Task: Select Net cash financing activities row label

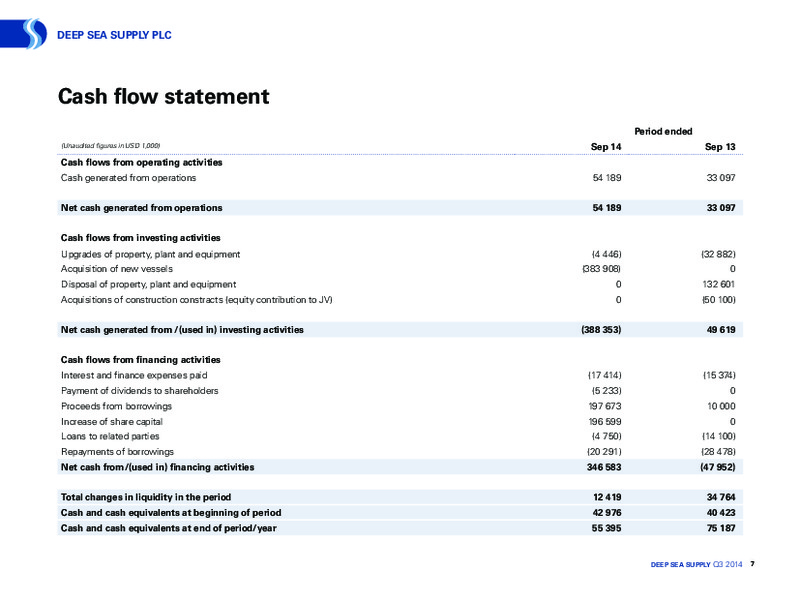Action: (157, 467)
